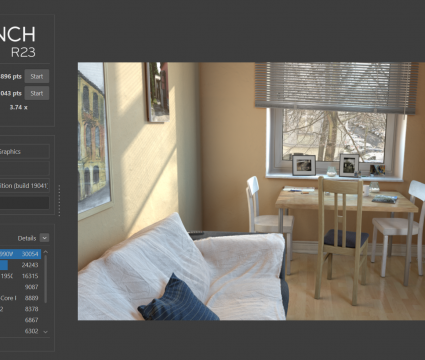Select the ranking row scoring 8889
425x360 pixels.
click(20, 298)
